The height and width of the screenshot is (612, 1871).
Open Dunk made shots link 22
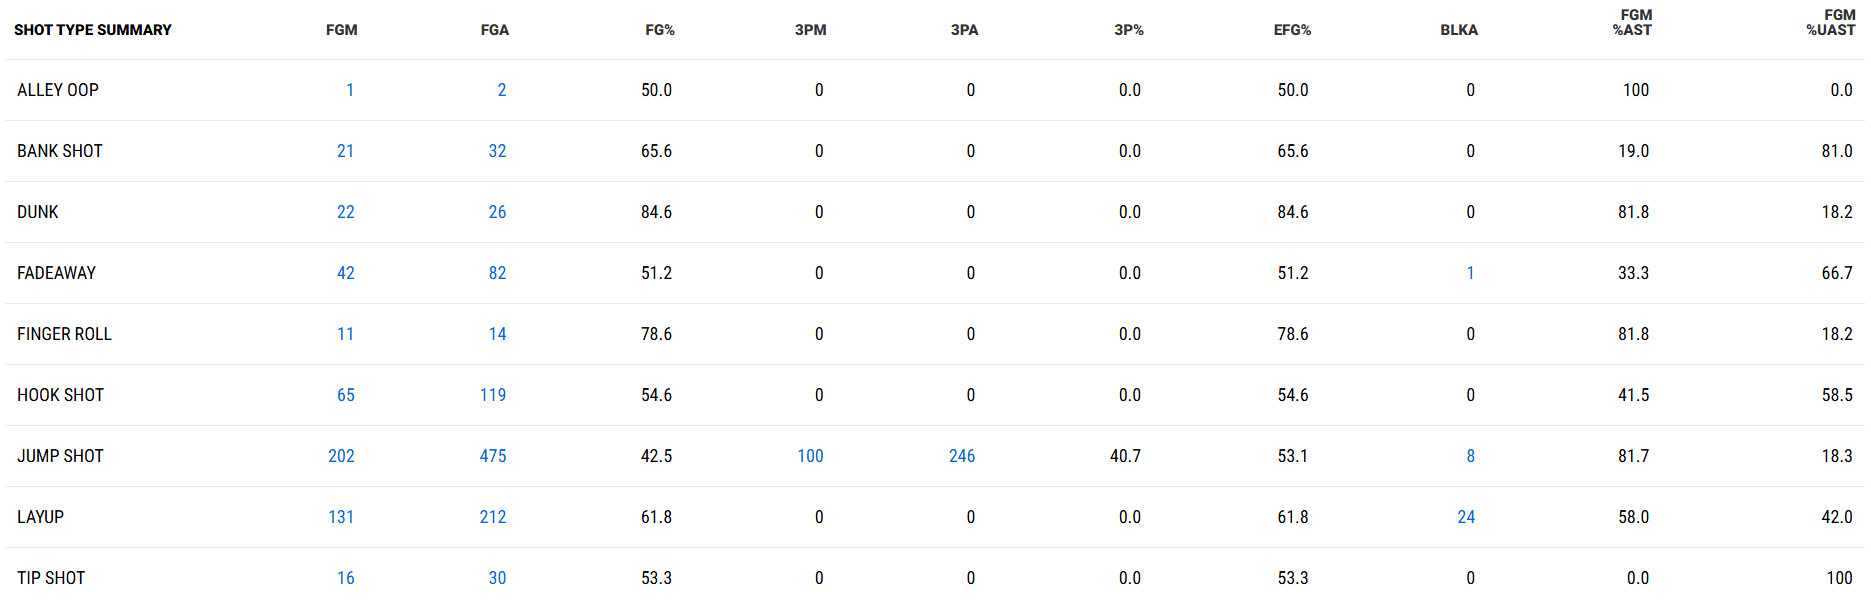click(346, 212)
